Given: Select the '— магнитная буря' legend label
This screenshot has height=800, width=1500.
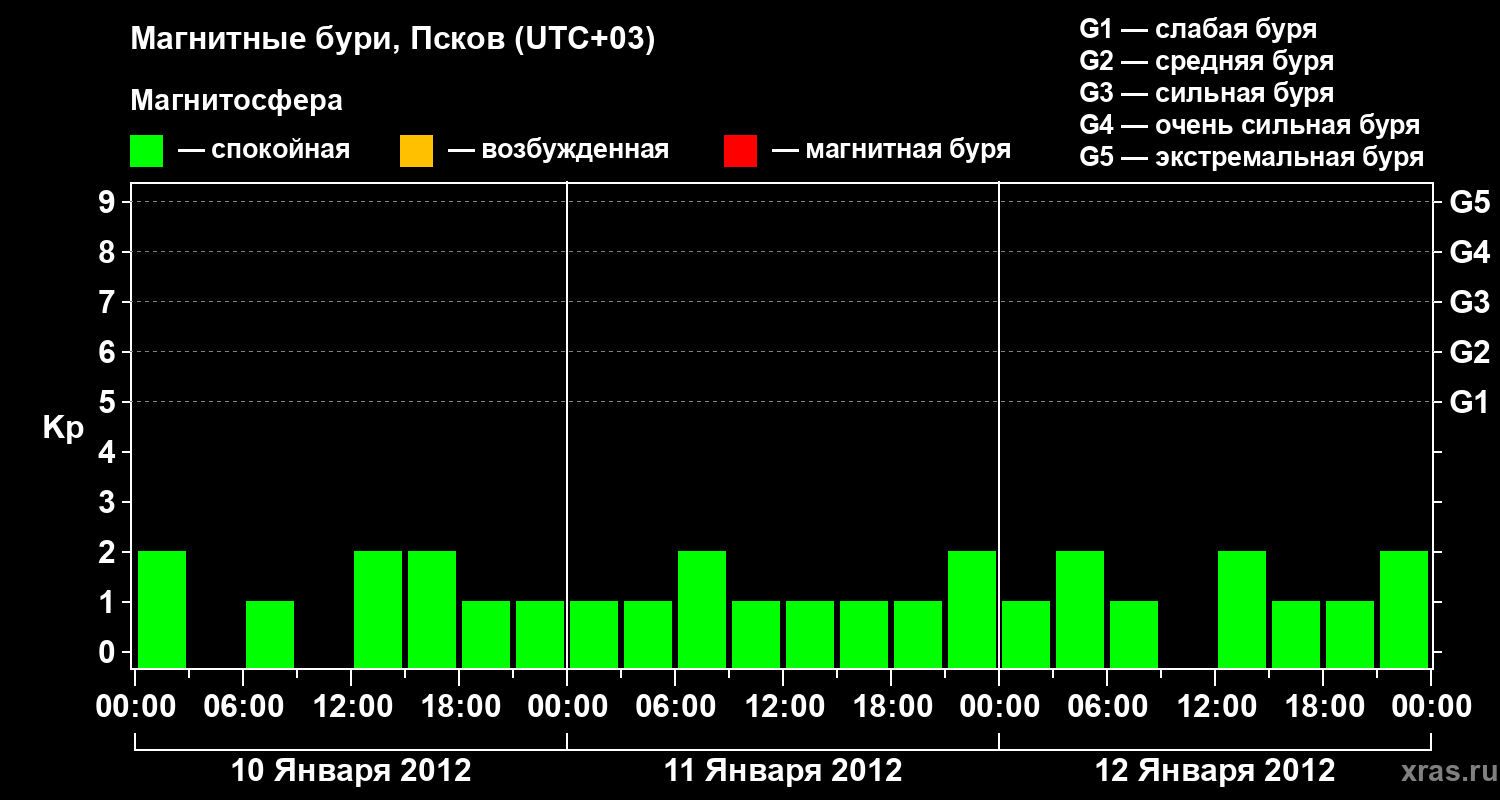Looking at the screenshot, I should click(x=891, y=150).
